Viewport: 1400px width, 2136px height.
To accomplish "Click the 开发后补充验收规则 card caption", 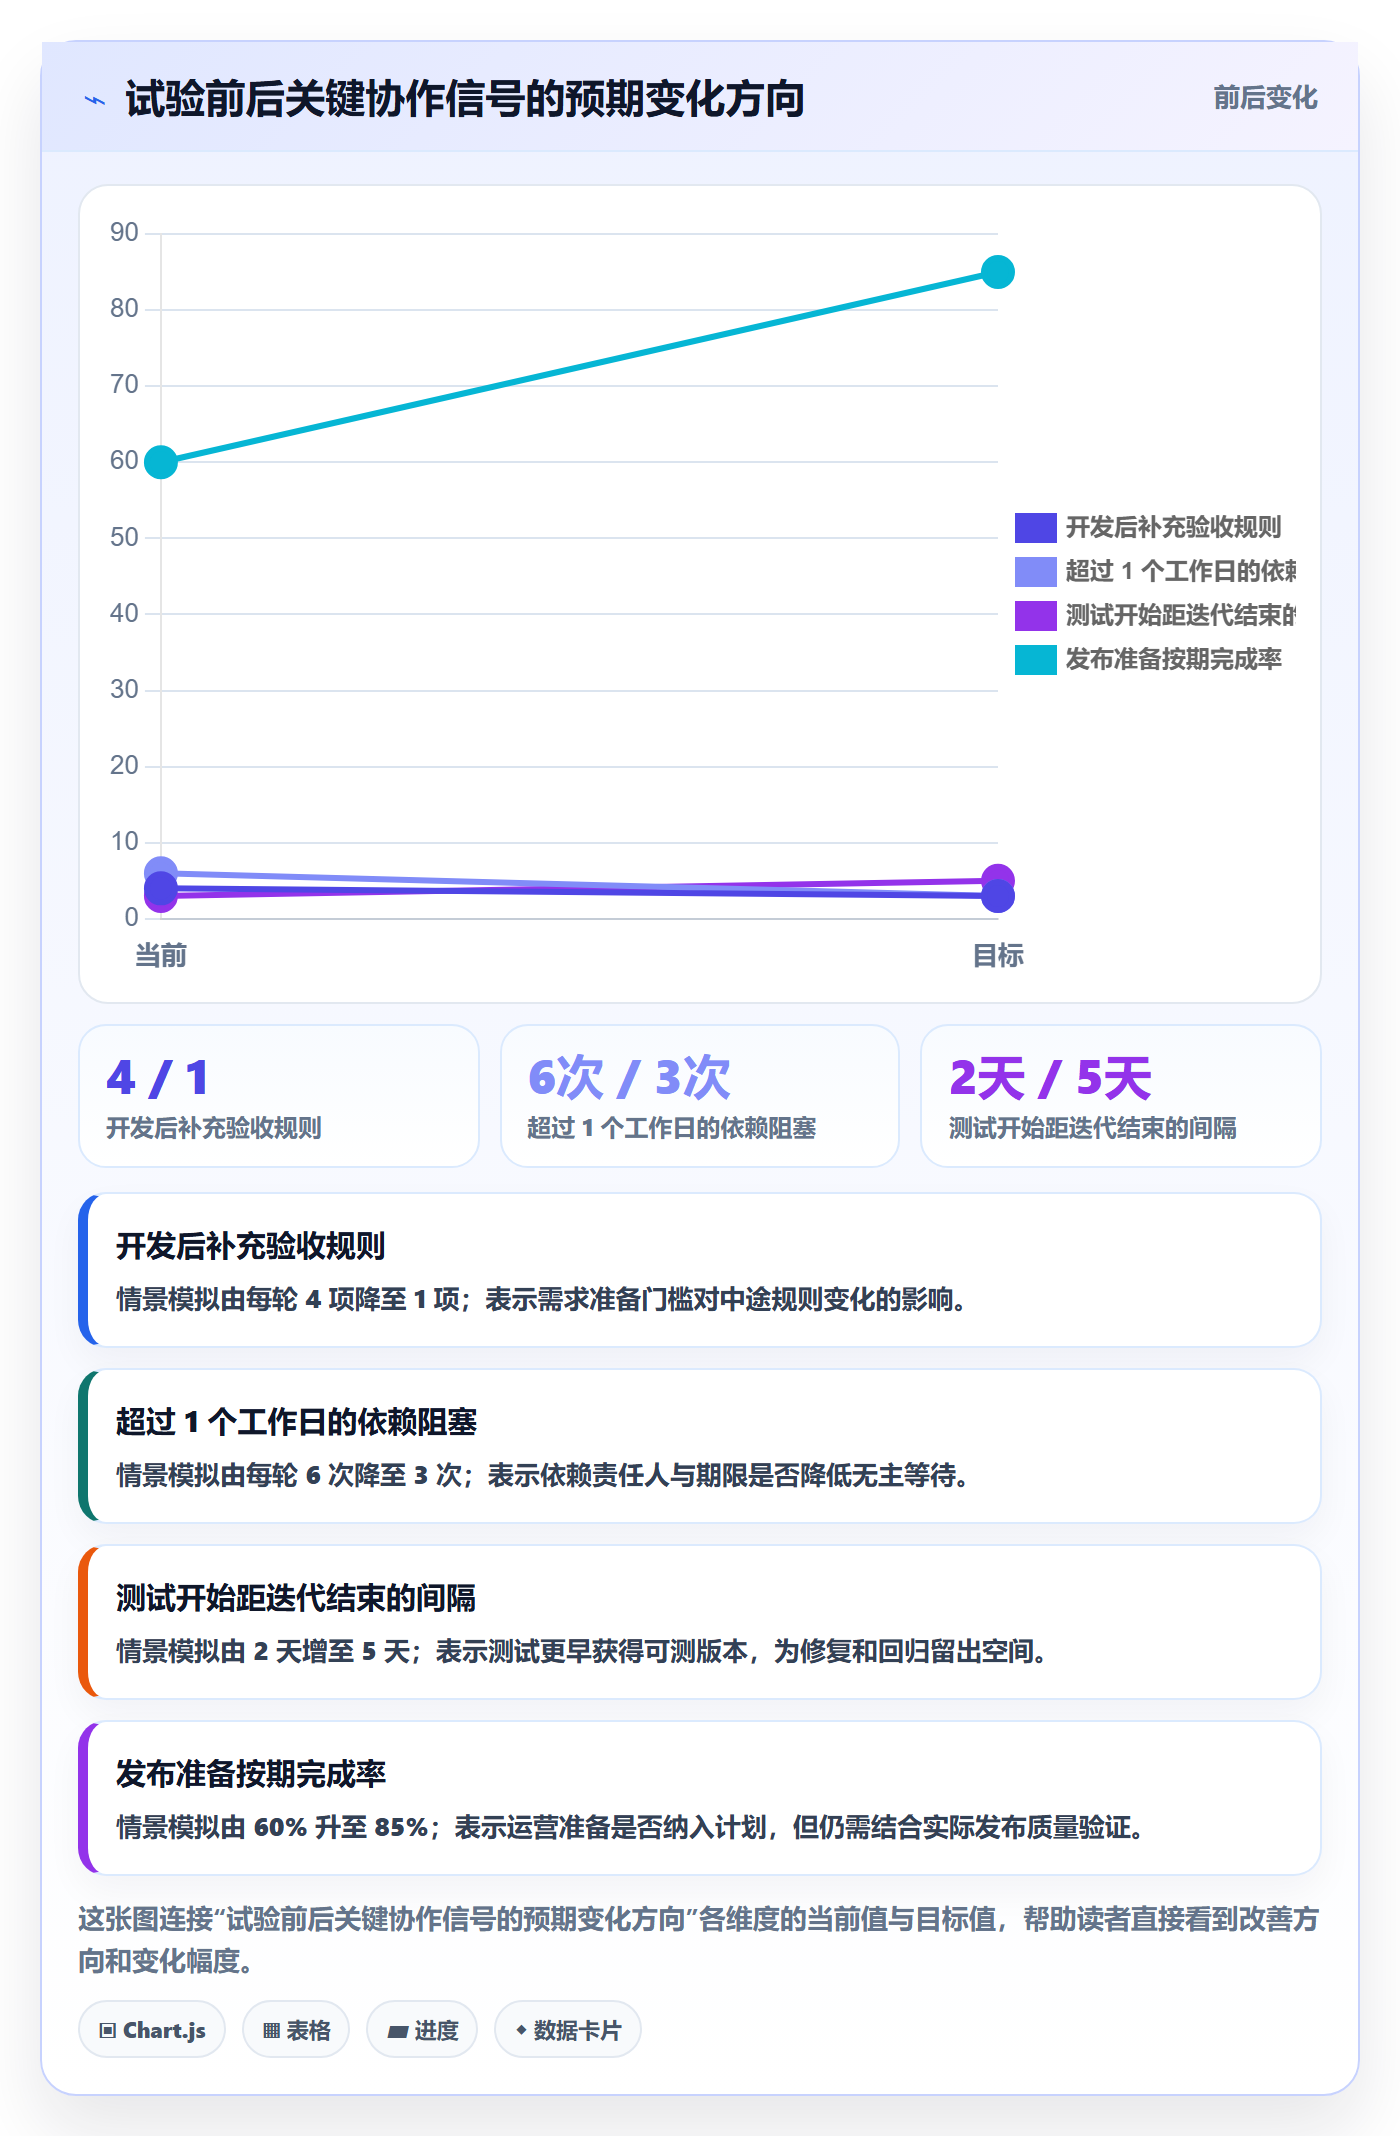I will click(214, 1128).
